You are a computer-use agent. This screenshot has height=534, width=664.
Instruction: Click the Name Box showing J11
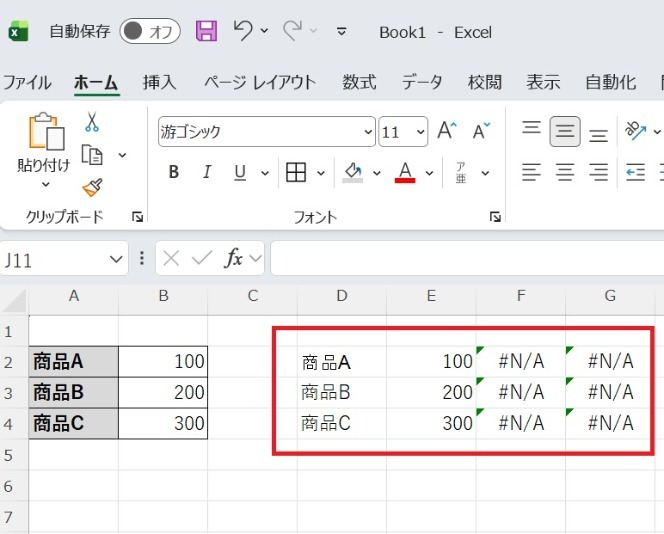click(x=54, y=259)
